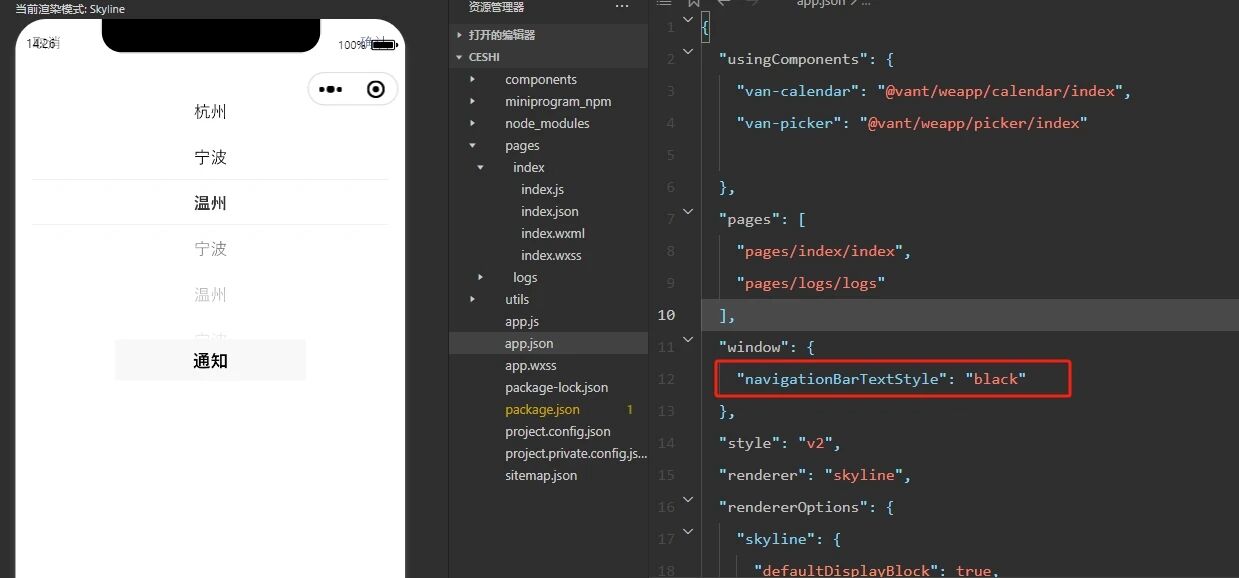This screenshot has height=578, width=1239.
Task: Fold the rendererOptions block on line 16
Action: coord(687,500)
